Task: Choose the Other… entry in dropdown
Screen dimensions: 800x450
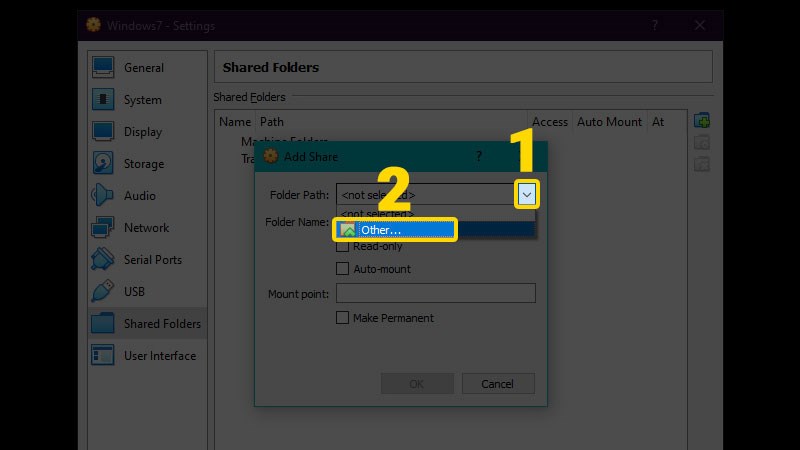Action: pyautogui.click(x=435, y=230)
